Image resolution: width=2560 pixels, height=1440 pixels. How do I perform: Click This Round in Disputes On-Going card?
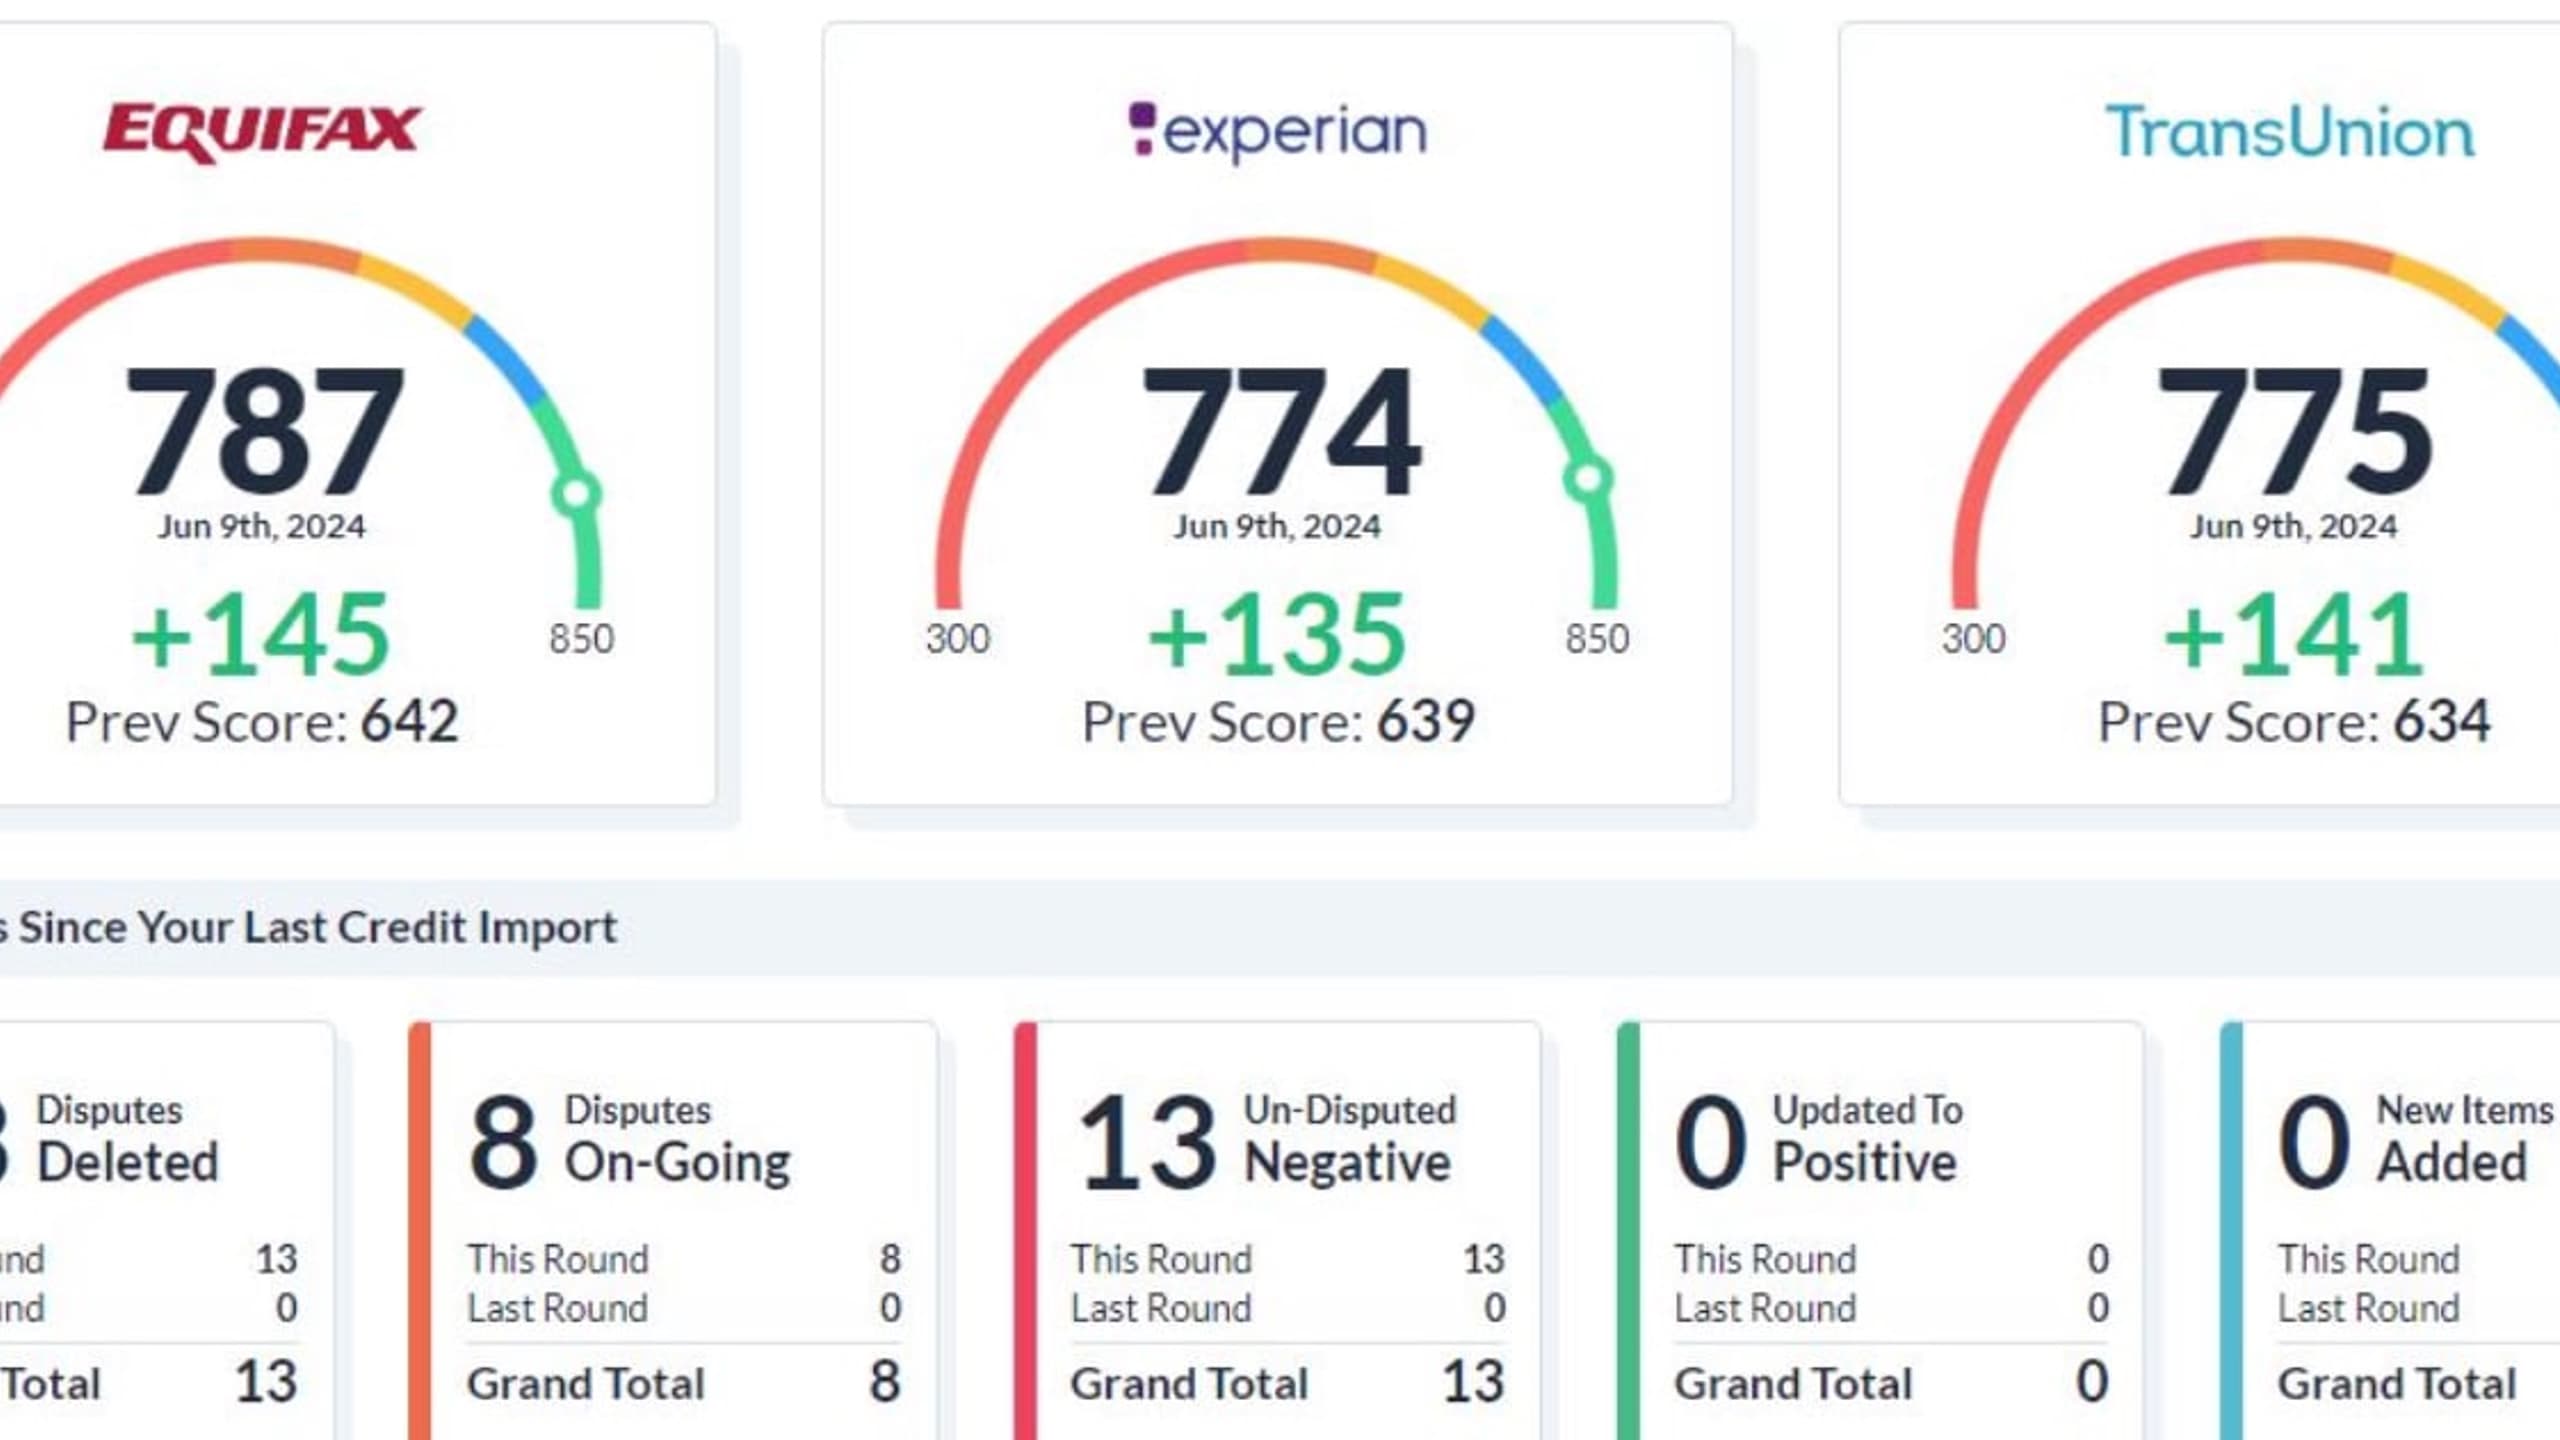point(558,1259)
